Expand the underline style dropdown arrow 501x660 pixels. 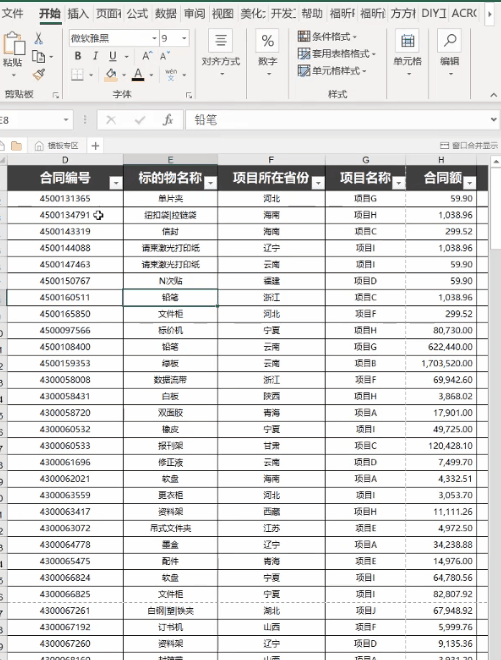[126, 56]
